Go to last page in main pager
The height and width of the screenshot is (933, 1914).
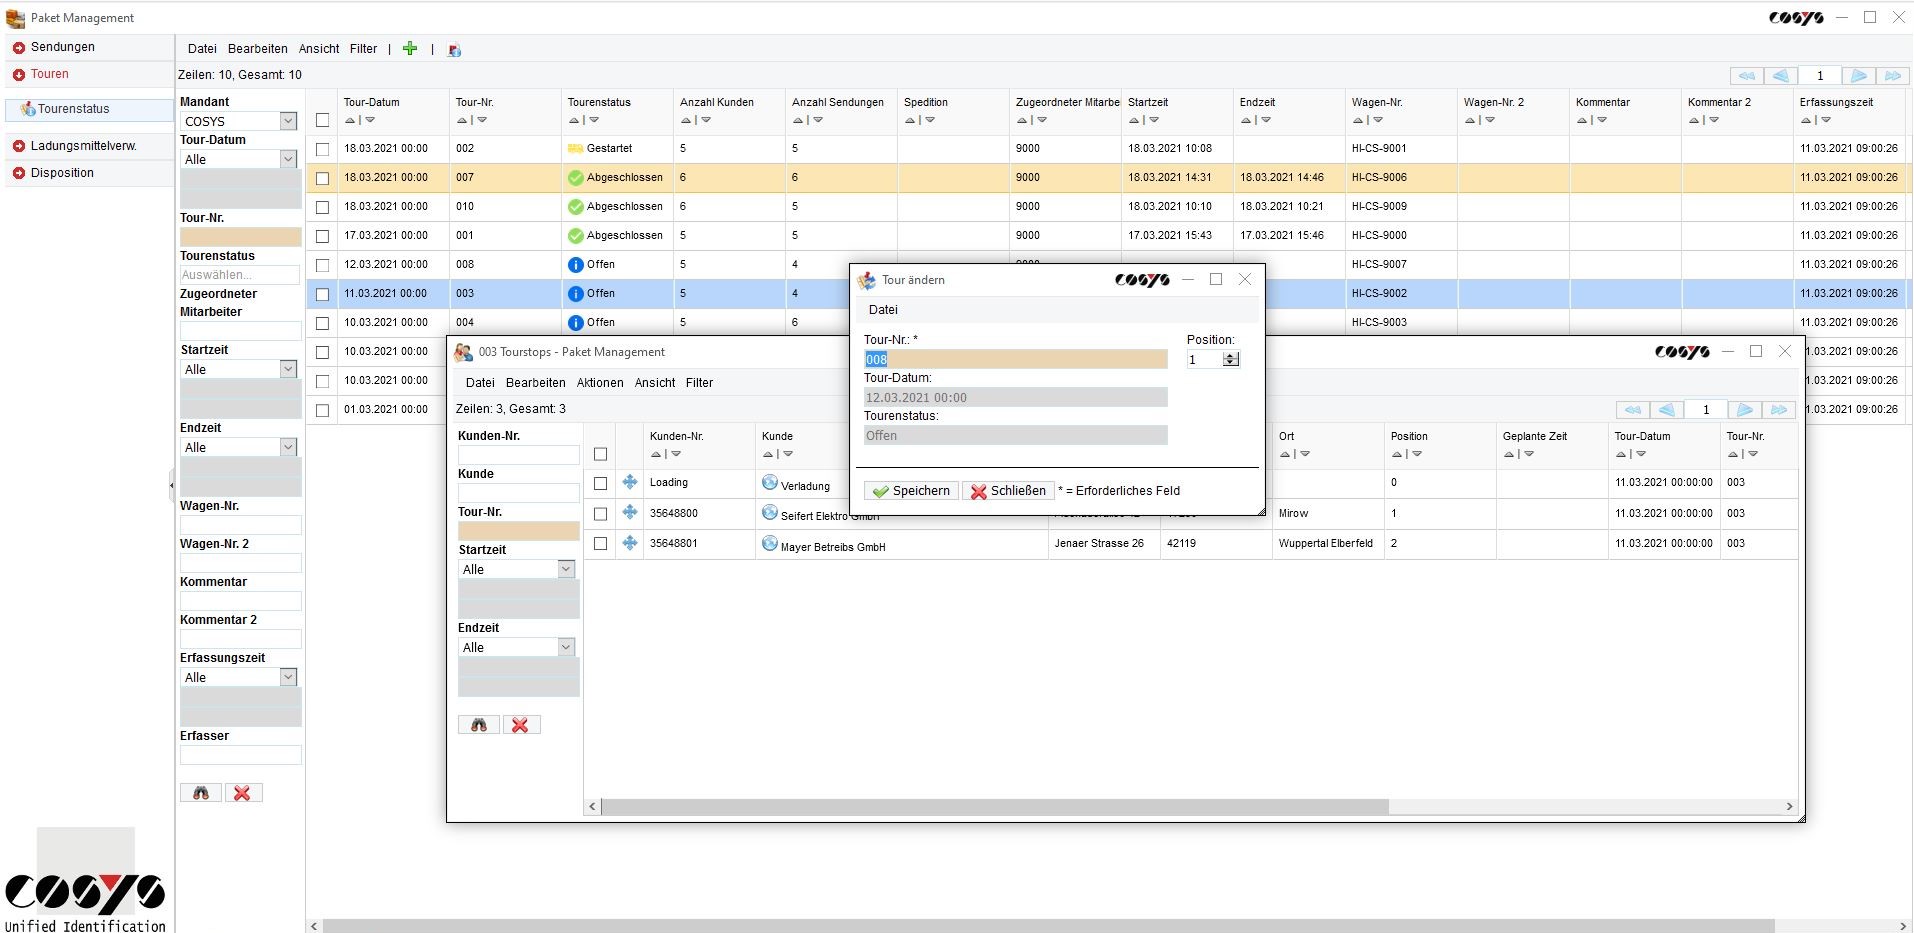point(1892,76)
